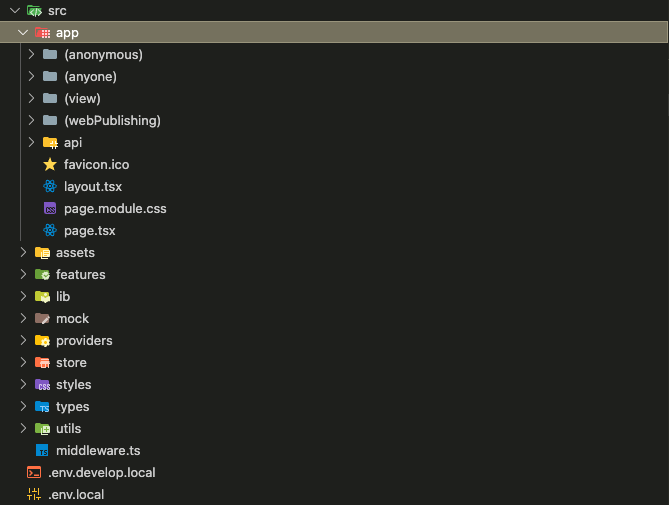Viewport: 669px width, 505px height.
Task: Click the api folder icon
Action: click(50, 142)
